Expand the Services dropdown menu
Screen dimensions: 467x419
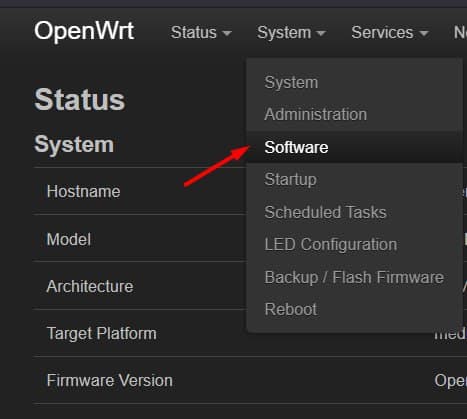click(x=389, y=33)
